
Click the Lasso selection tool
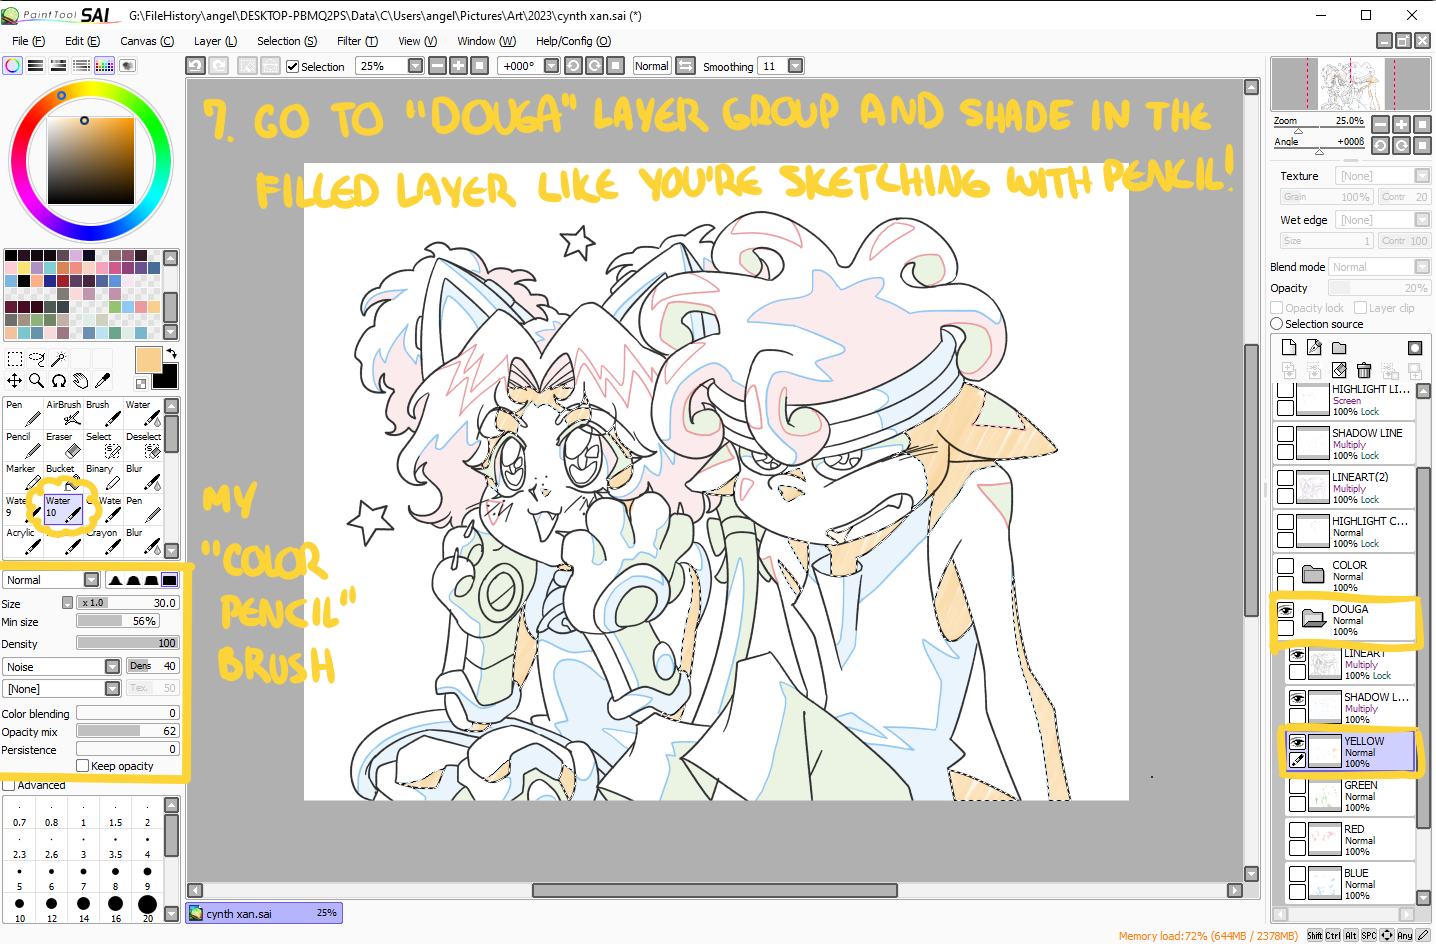click(37, 358)
